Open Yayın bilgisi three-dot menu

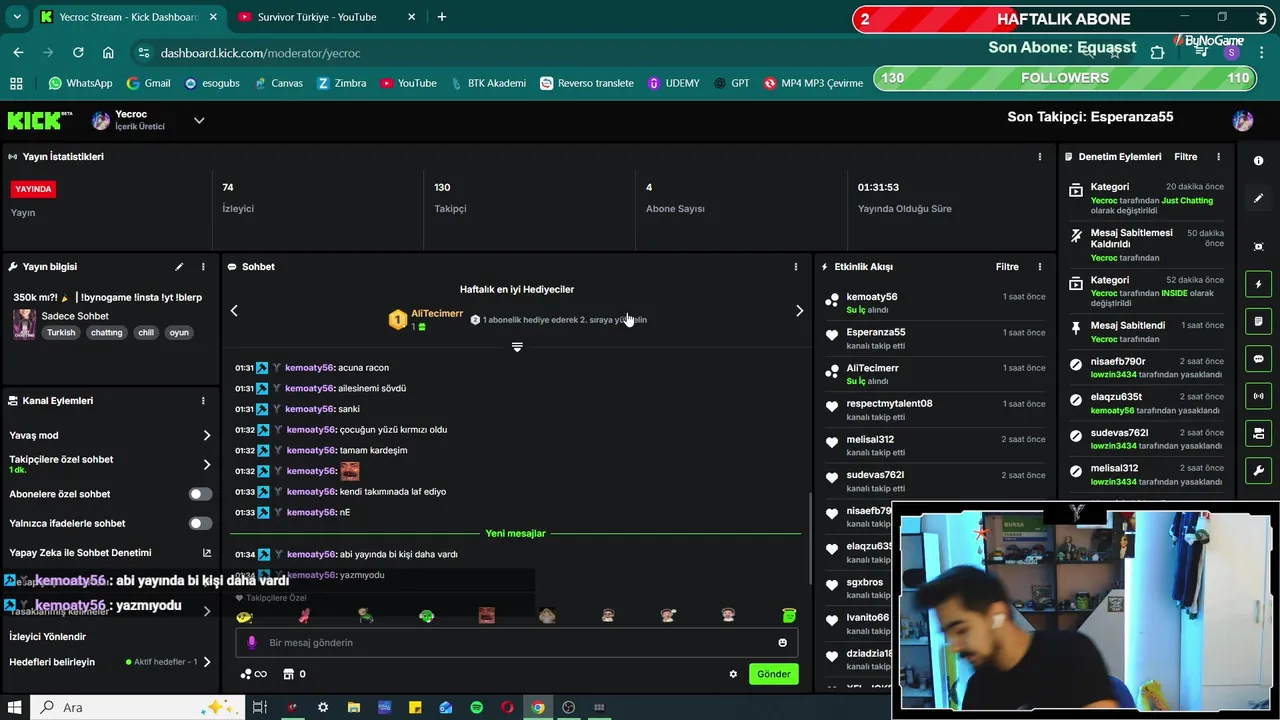203,267
